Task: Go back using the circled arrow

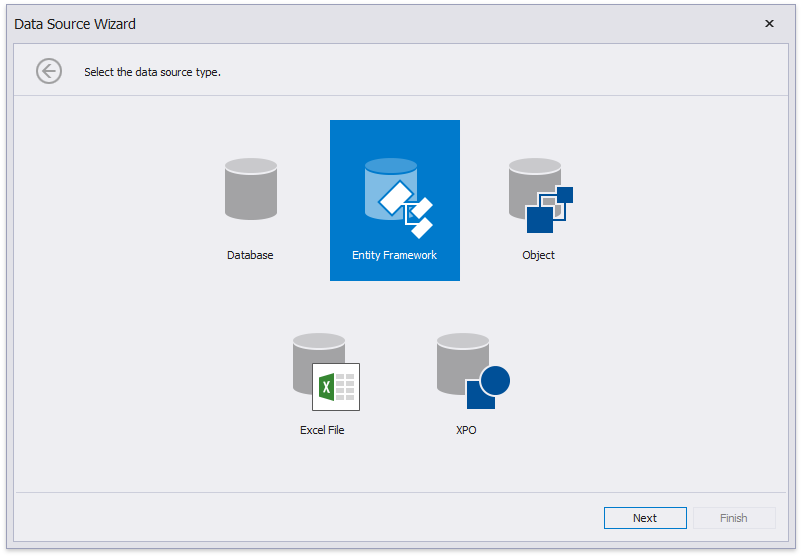Action: 49,71
